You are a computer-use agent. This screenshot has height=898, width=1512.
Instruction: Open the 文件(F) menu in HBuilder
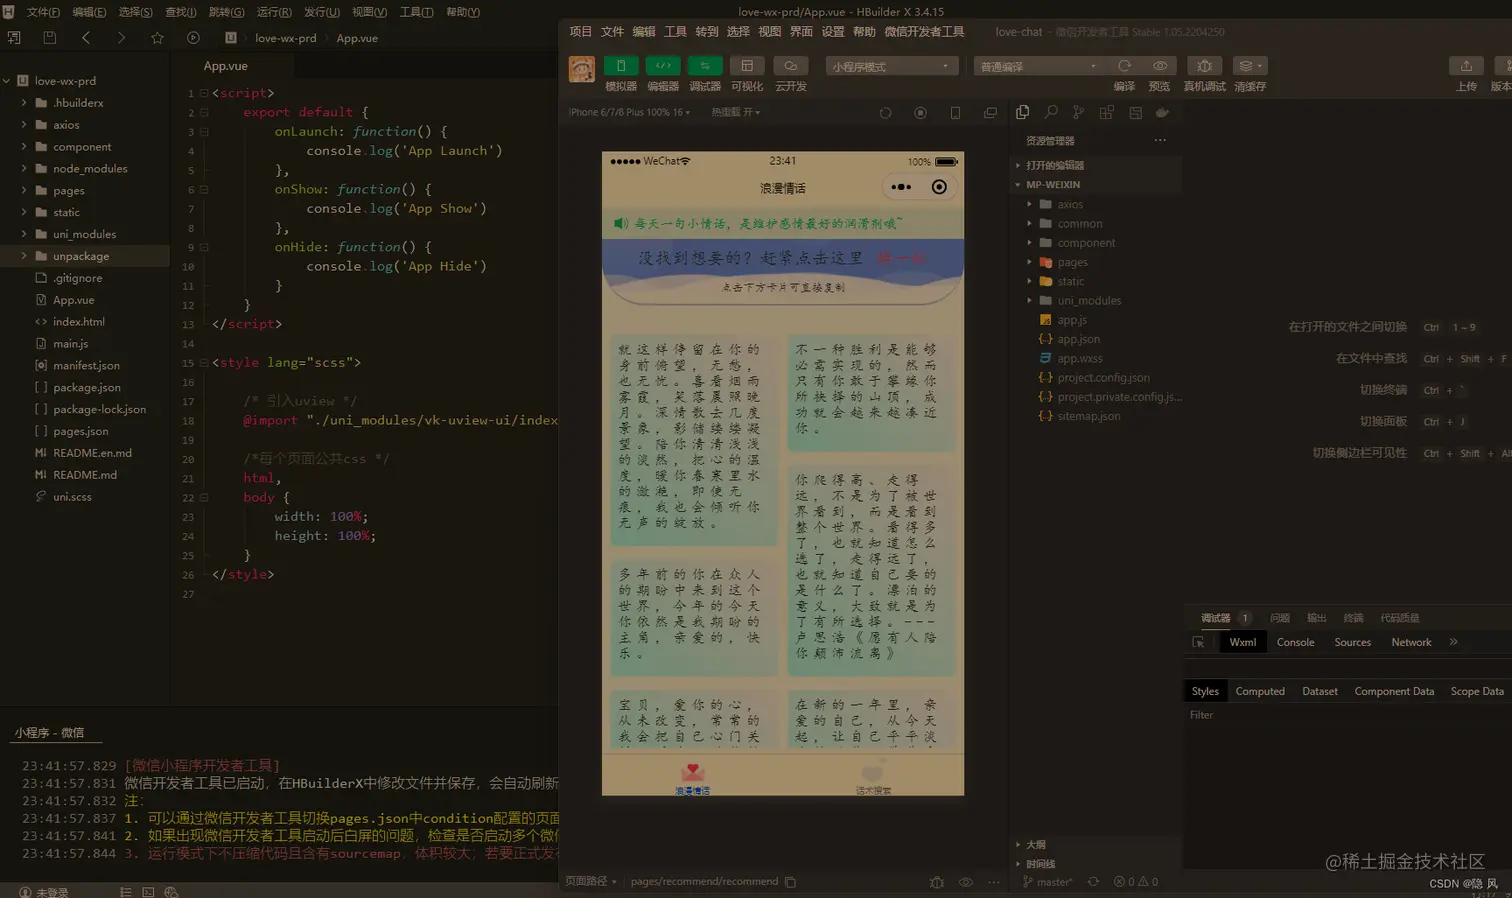coord(43,12)
